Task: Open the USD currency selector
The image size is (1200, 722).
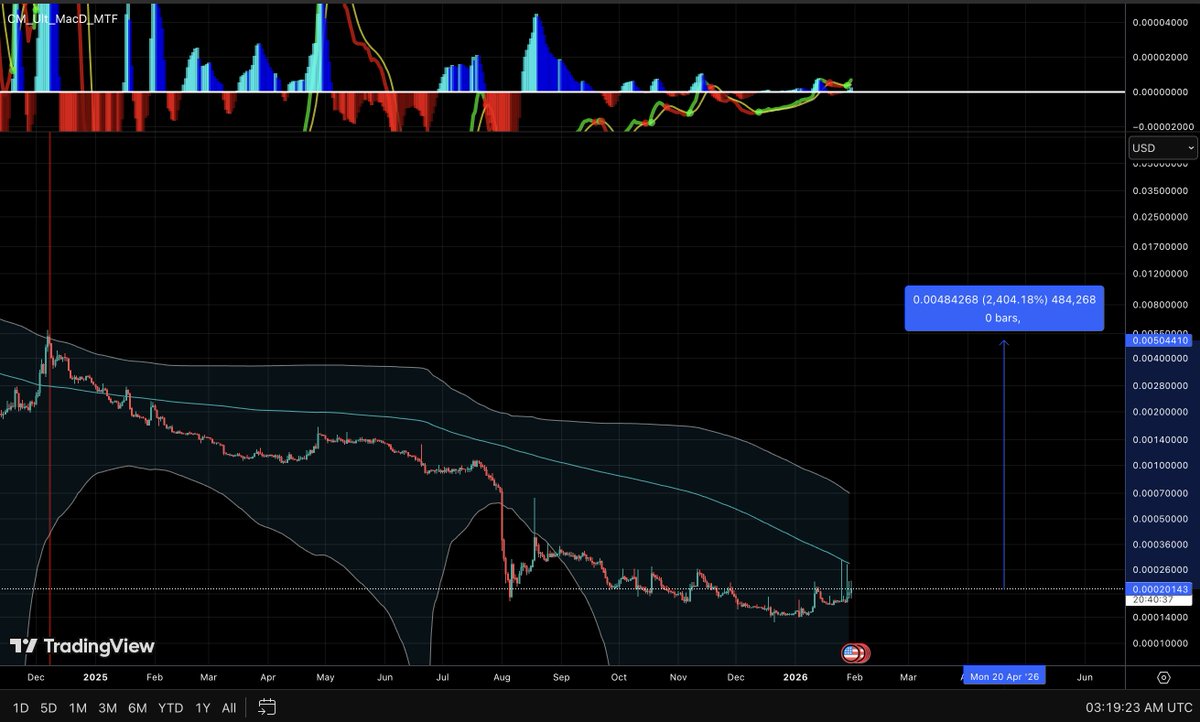Action: click(x=1160, y=147)
